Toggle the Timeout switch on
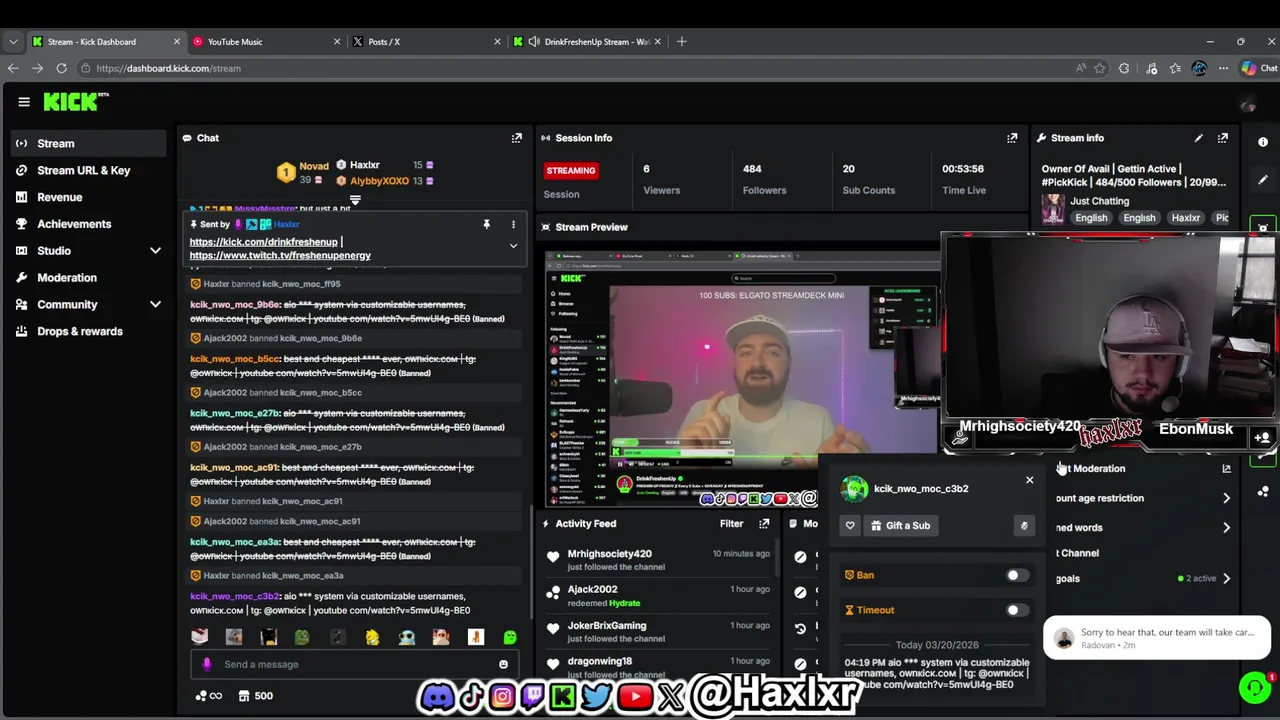Image resolution: width=1280 pixels, height=720 pixels. 1016,610
